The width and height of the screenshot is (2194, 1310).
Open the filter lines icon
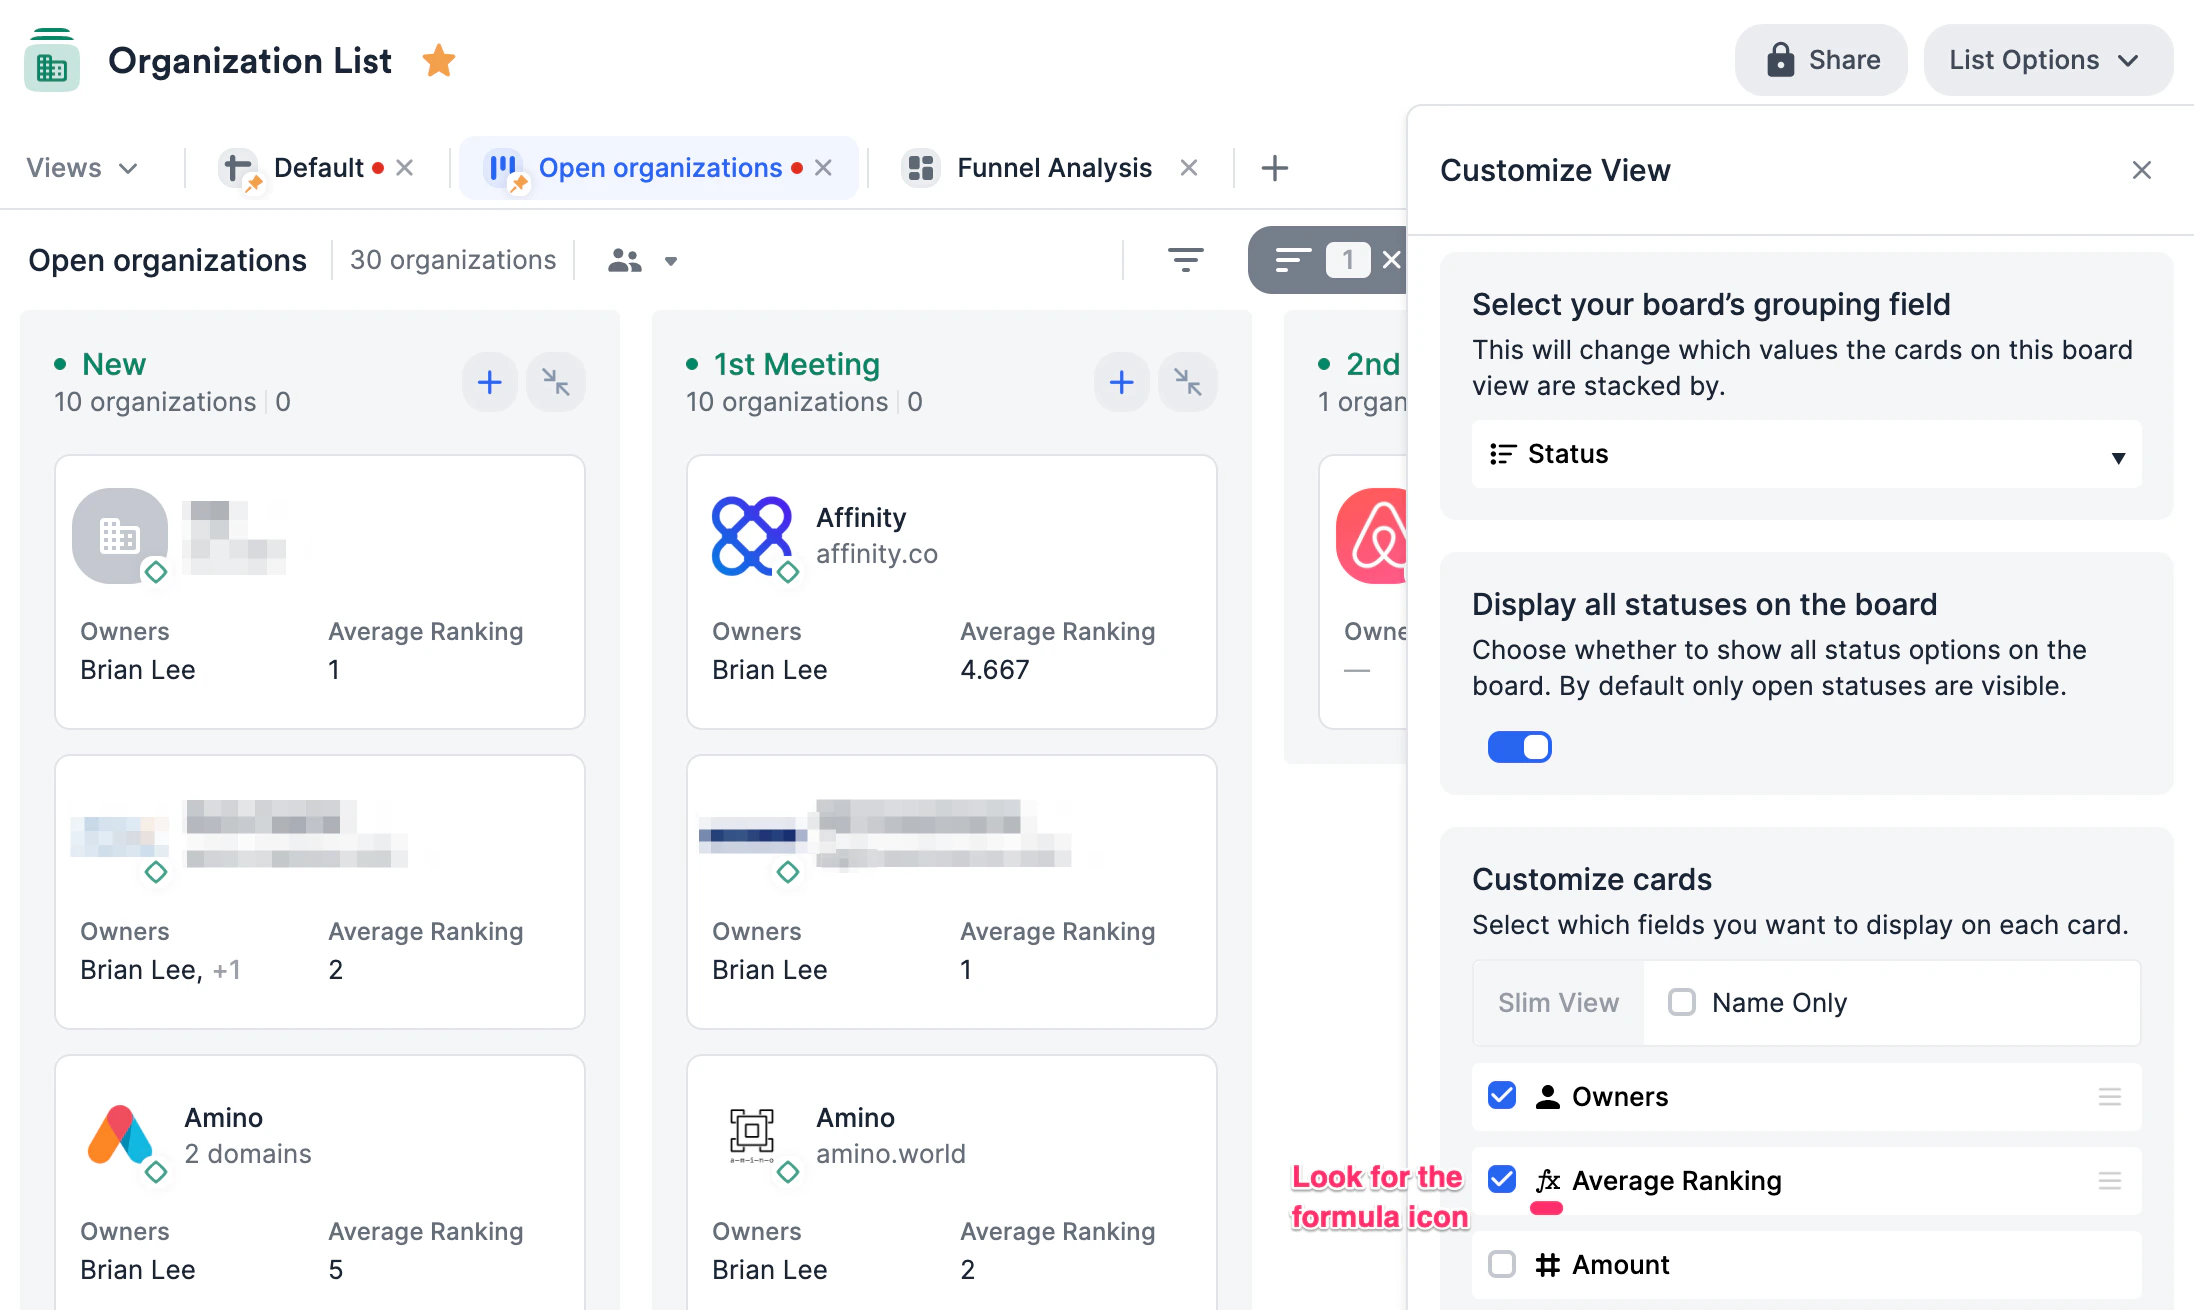[x=1185, y=260]
